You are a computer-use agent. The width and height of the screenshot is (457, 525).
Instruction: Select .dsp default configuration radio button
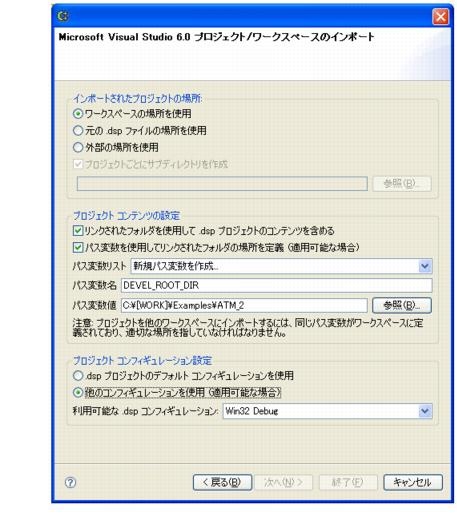pyautogui.click(x=78, y=376)
